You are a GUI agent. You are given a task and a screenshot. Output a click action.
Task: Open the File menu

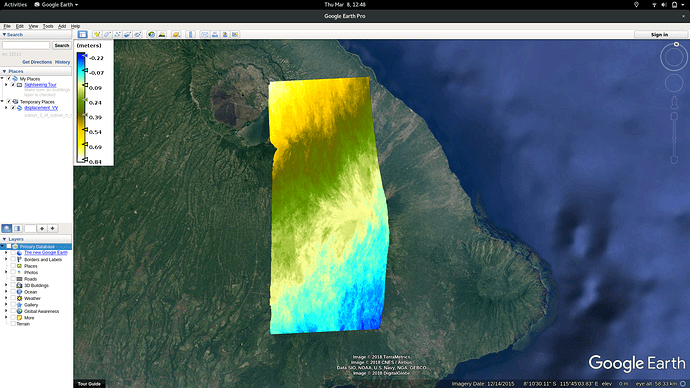pos(7,26)
